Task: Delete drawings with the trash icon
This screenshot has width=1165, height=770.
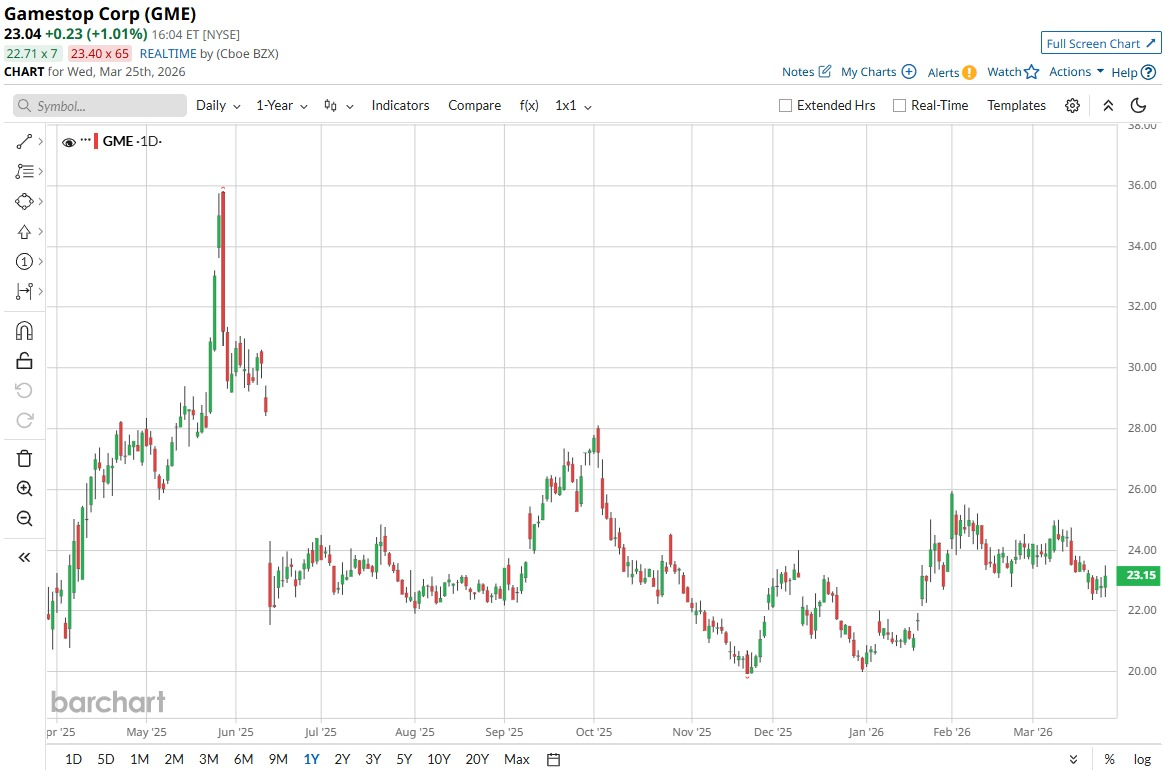Action: point(24,459)
